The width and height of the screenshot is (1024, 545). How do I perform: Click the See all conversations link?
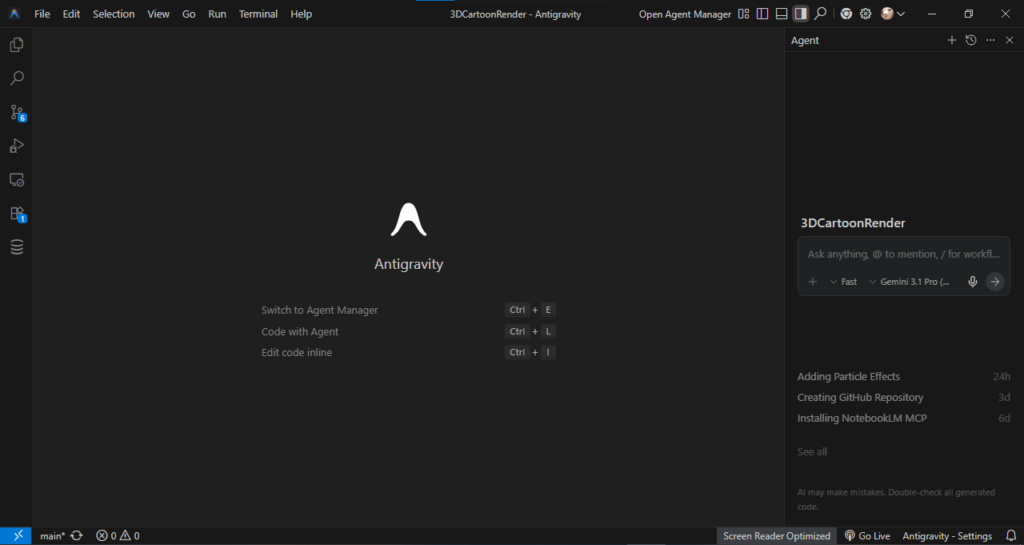tap(812, 452)
